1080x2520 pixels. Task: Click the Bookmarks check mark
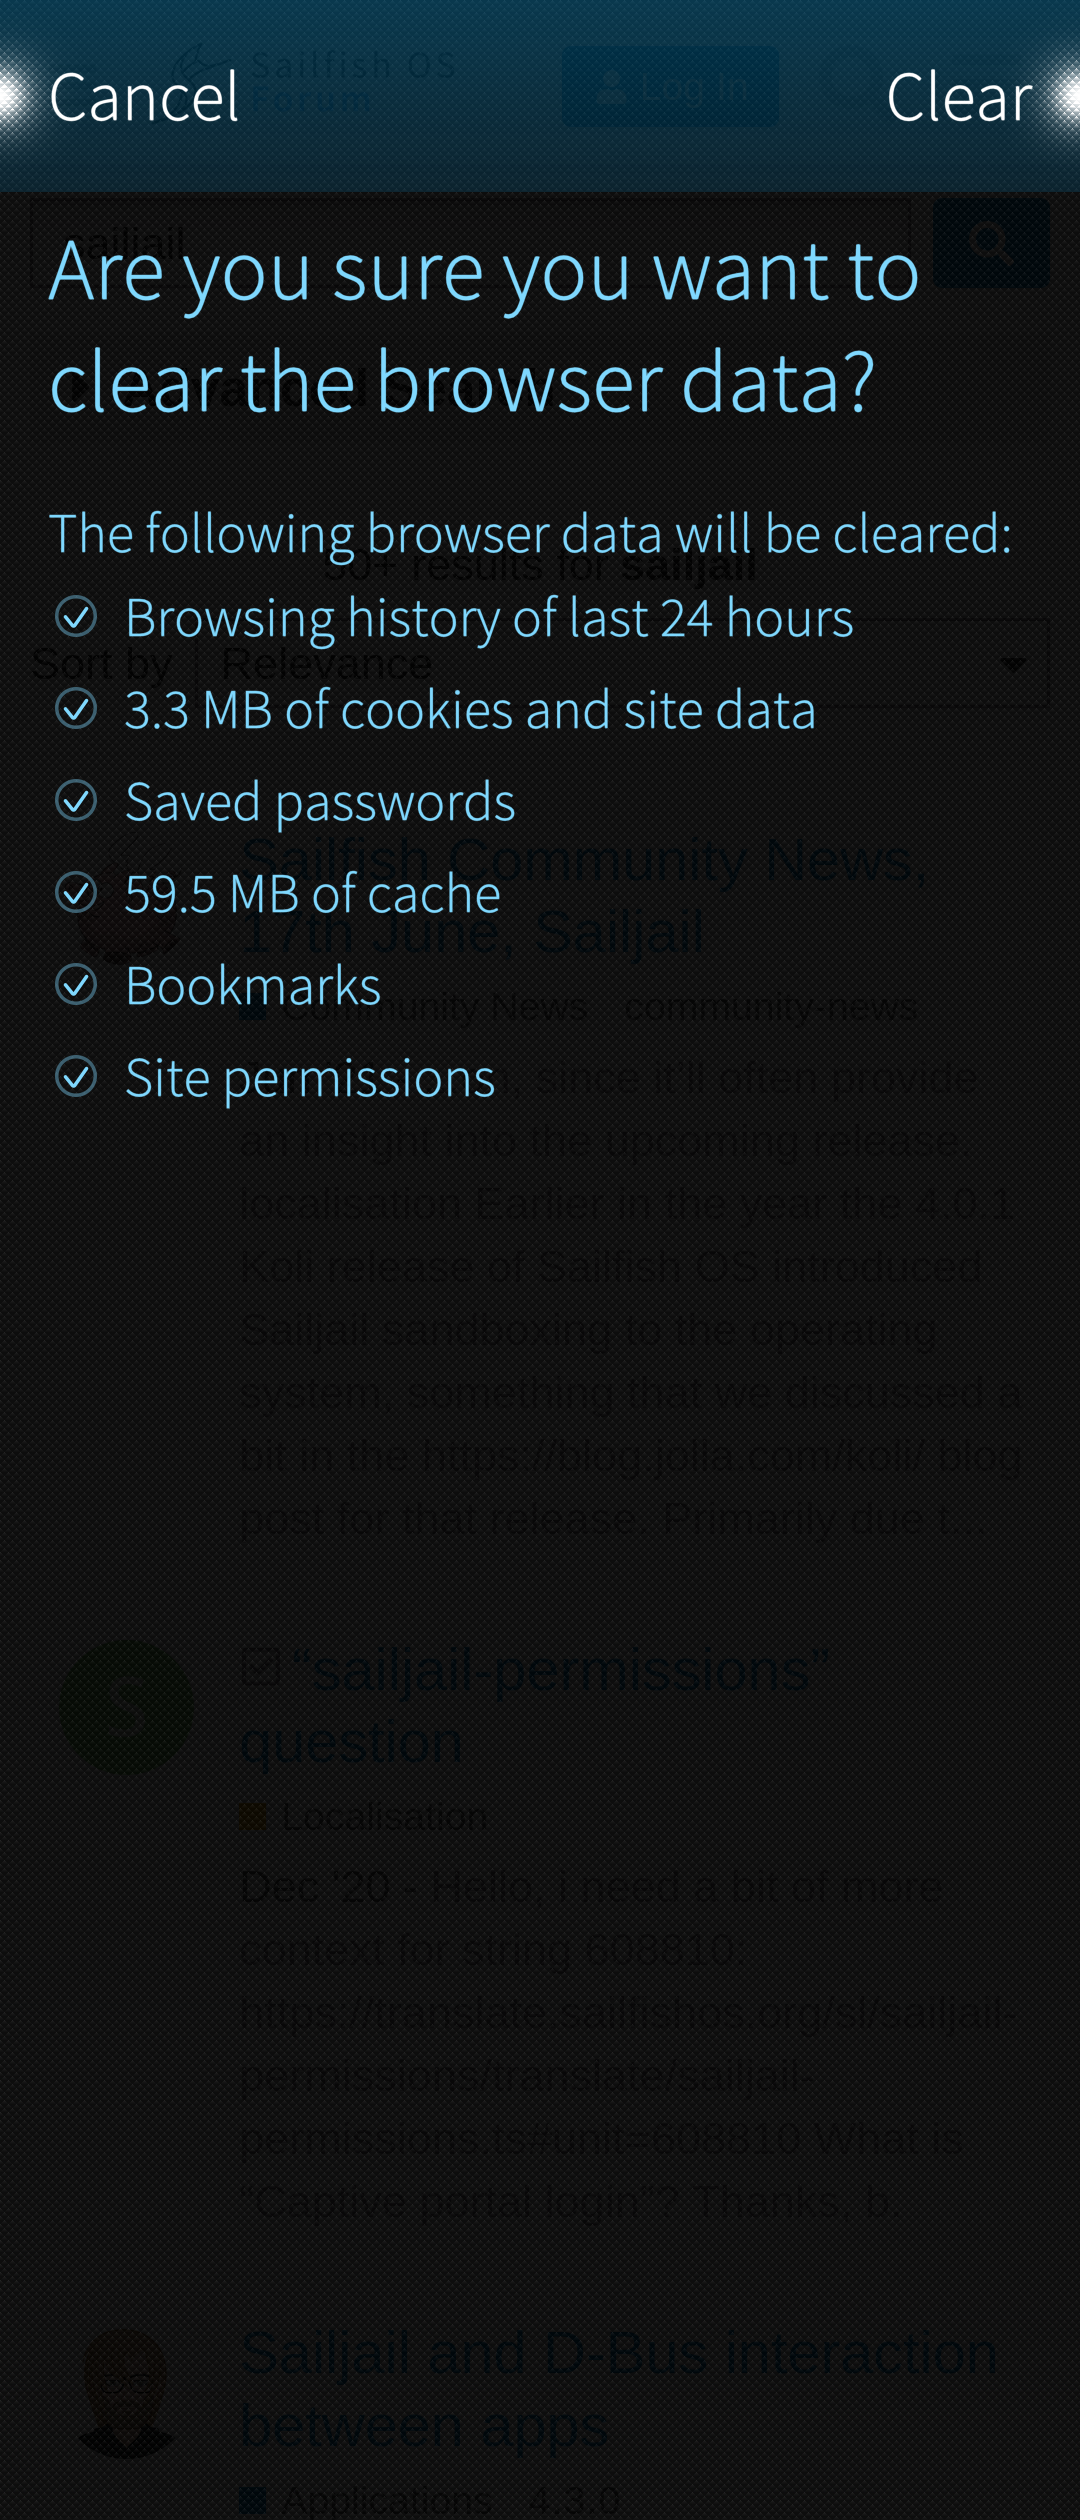[x=76, y=985]
